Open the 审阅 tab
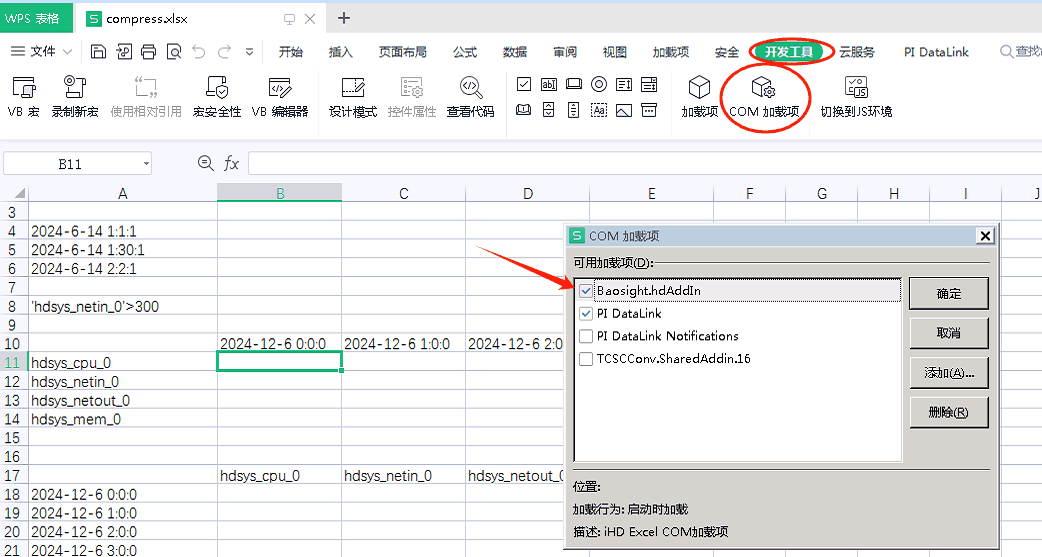Screen dimensions: 1042x557 click(x=565, y=51)
